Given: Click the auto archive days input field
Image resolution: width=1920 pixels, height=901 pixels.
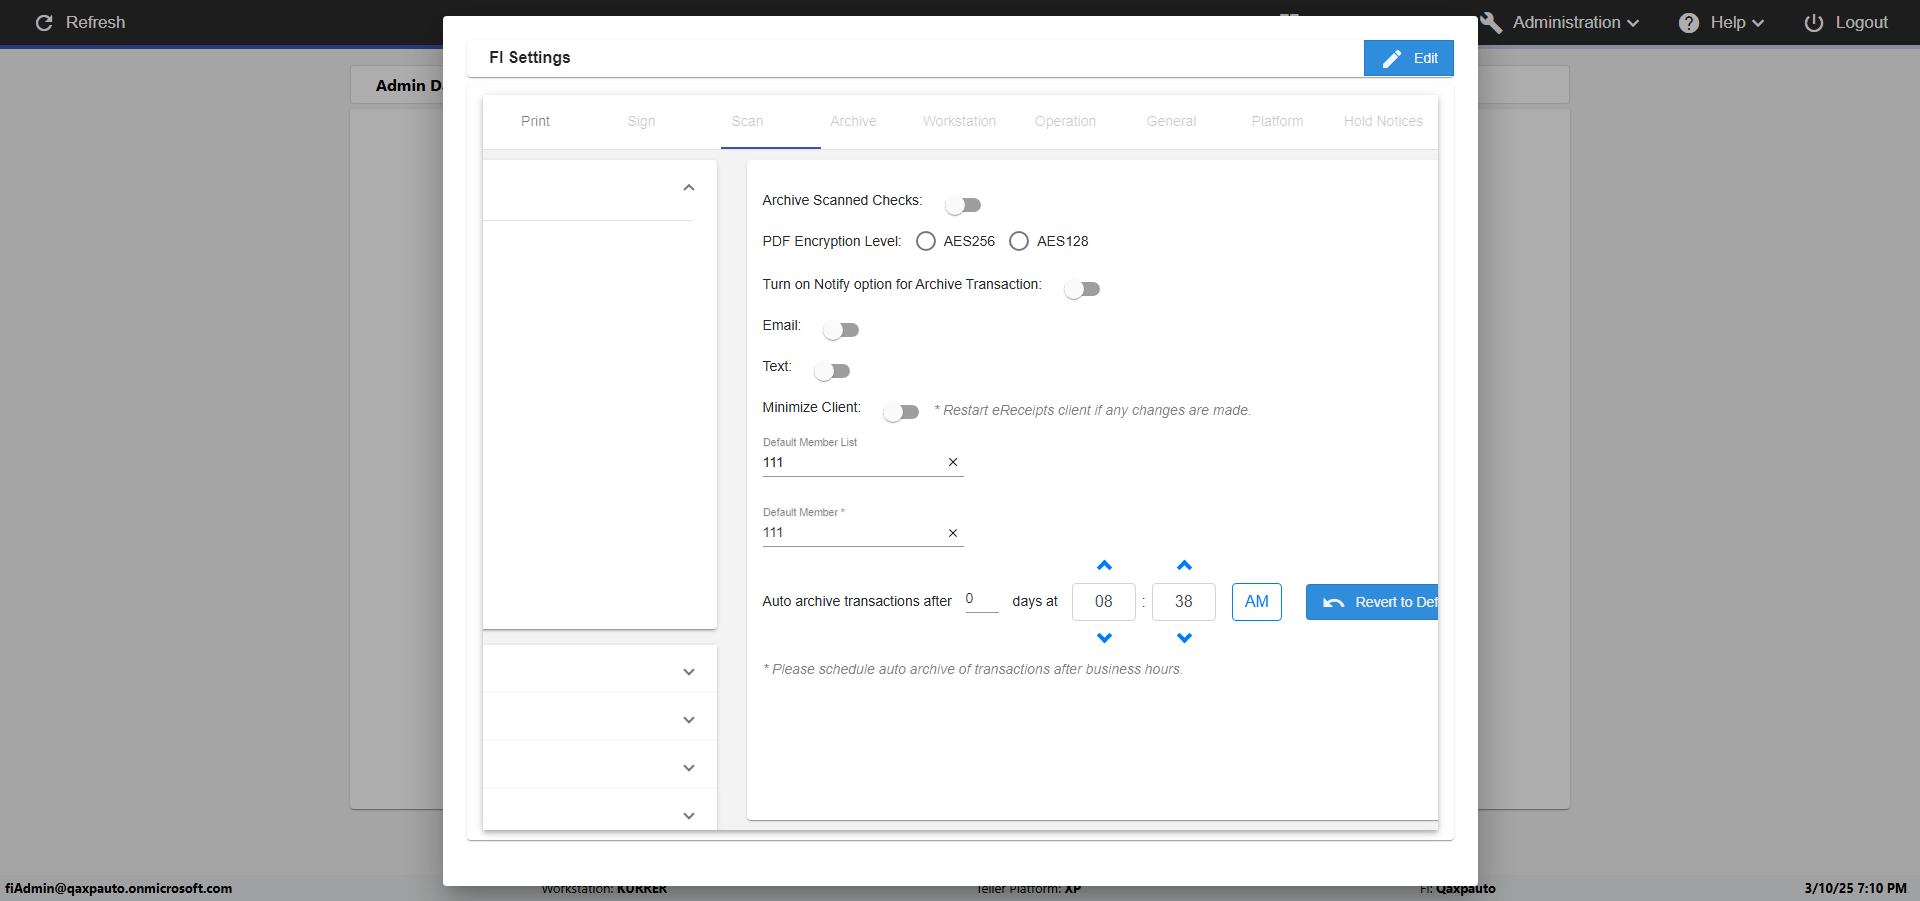Looking at the screenshot, I should 981,600.
